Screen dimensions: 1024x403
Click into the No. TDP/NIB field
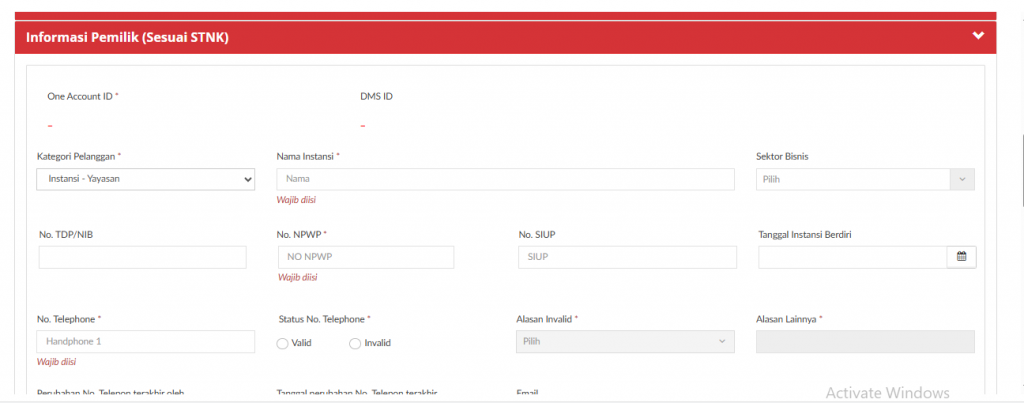click(x=142, y=257)
